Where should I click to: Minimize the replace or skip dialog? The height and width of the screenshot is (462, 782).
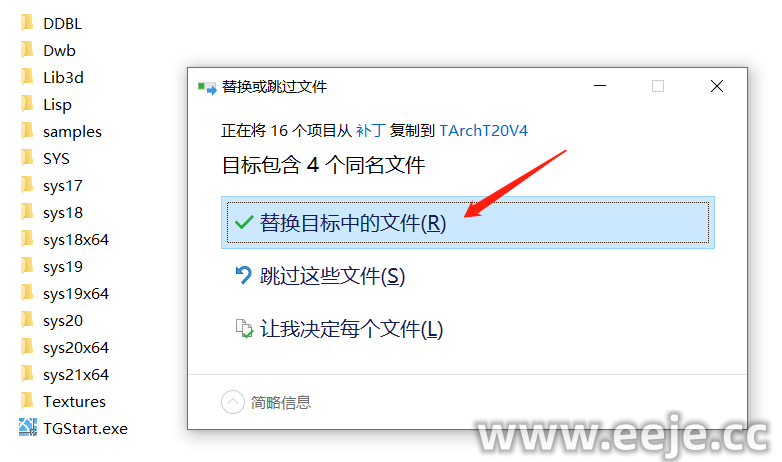600,86
